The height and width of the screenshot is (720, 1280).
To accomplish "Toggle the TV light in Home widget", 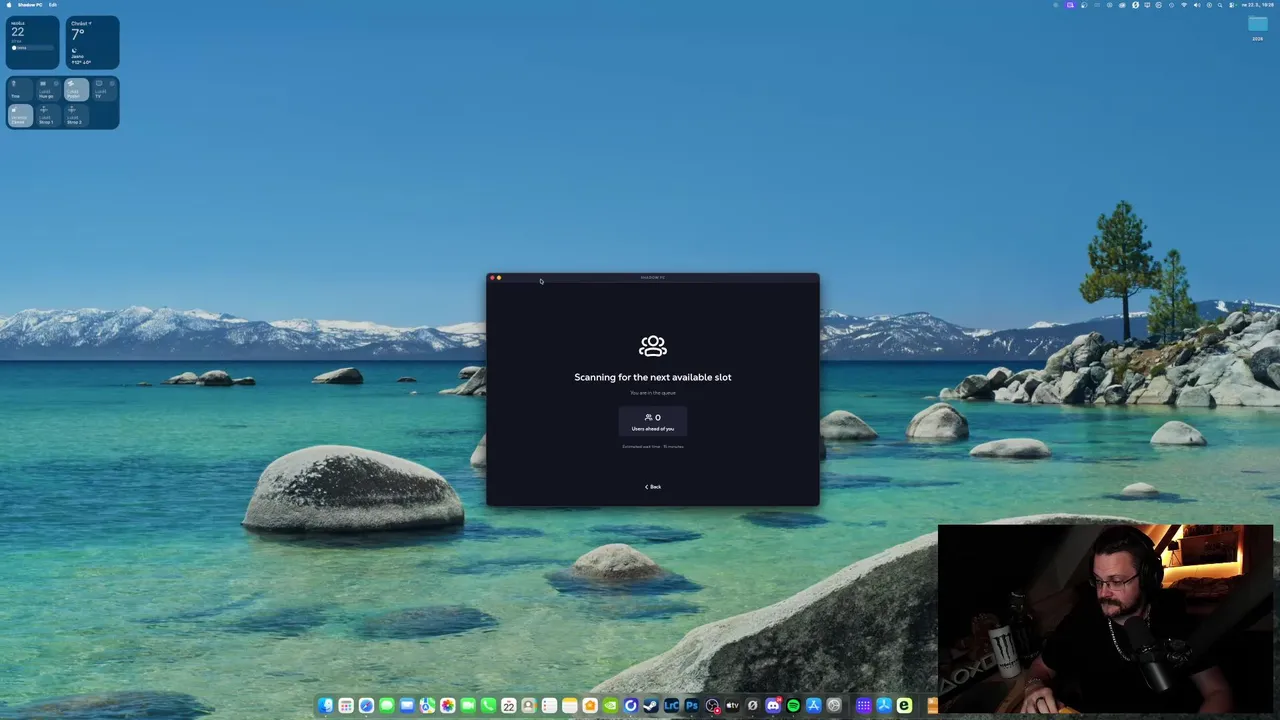I will tap(104, 89).
